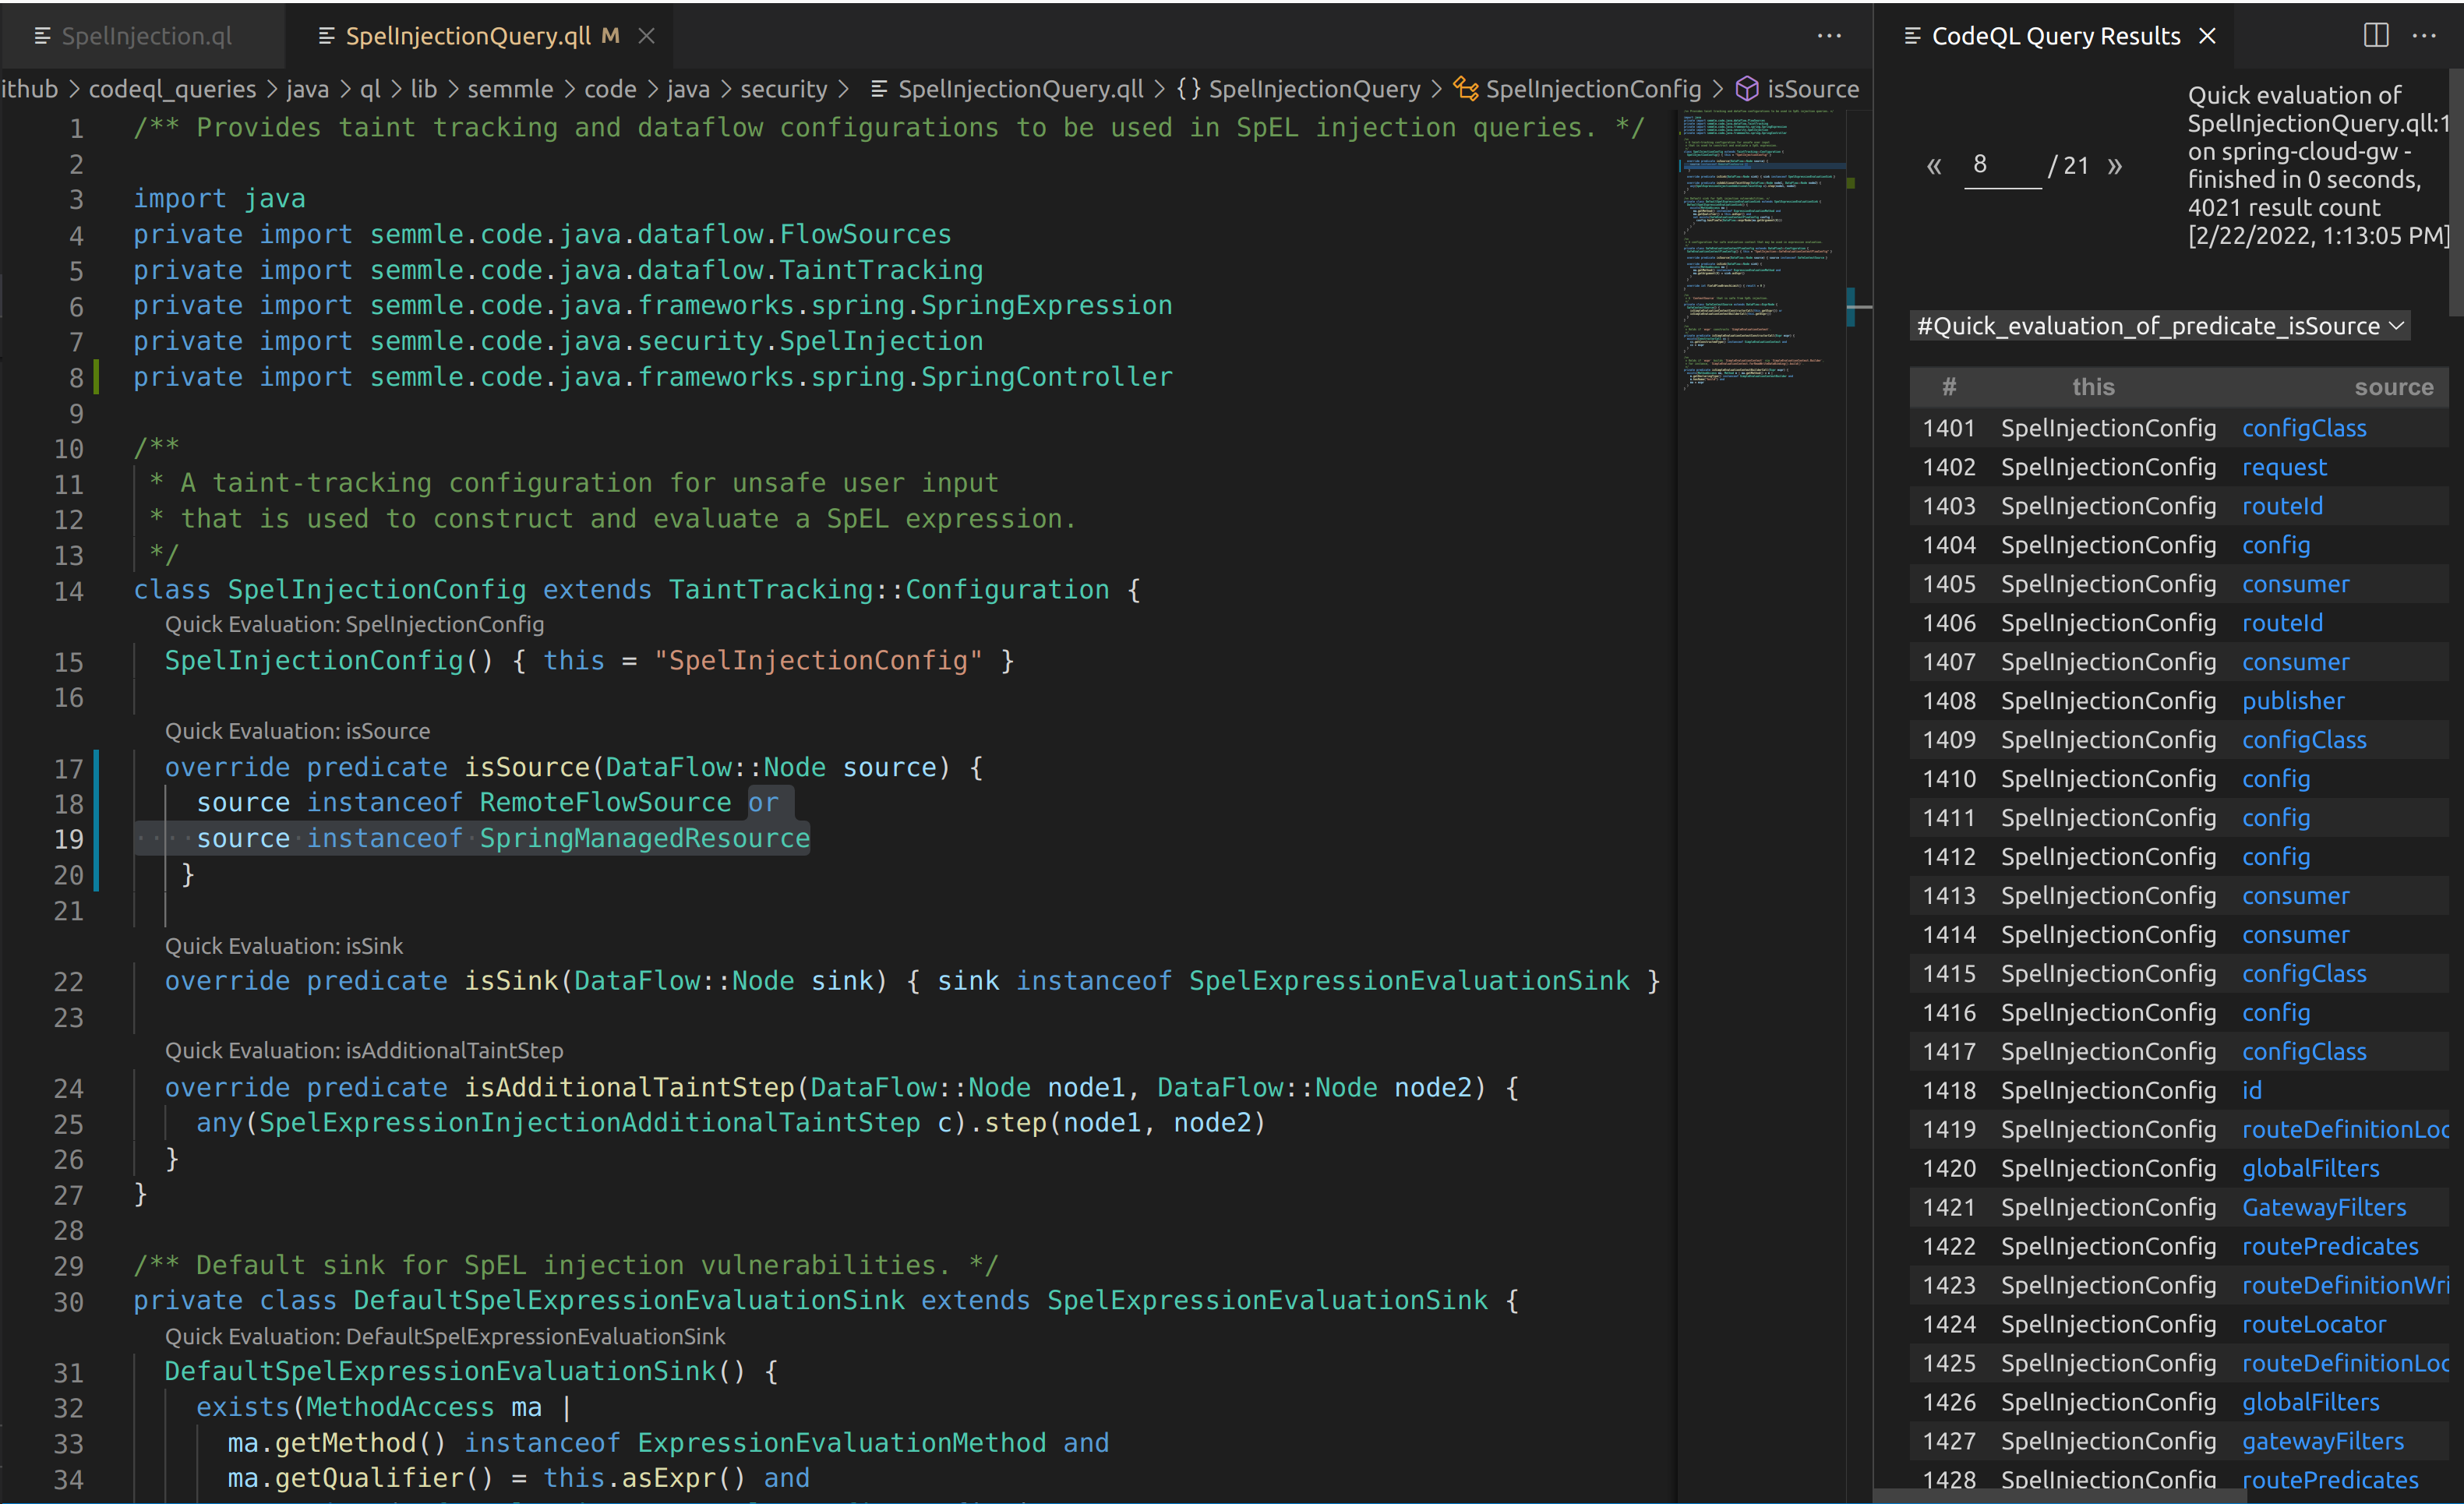
Task: Run Quick Evaluation: isAdditionalTaintStep code lens
Action: tap(363, 1050)
